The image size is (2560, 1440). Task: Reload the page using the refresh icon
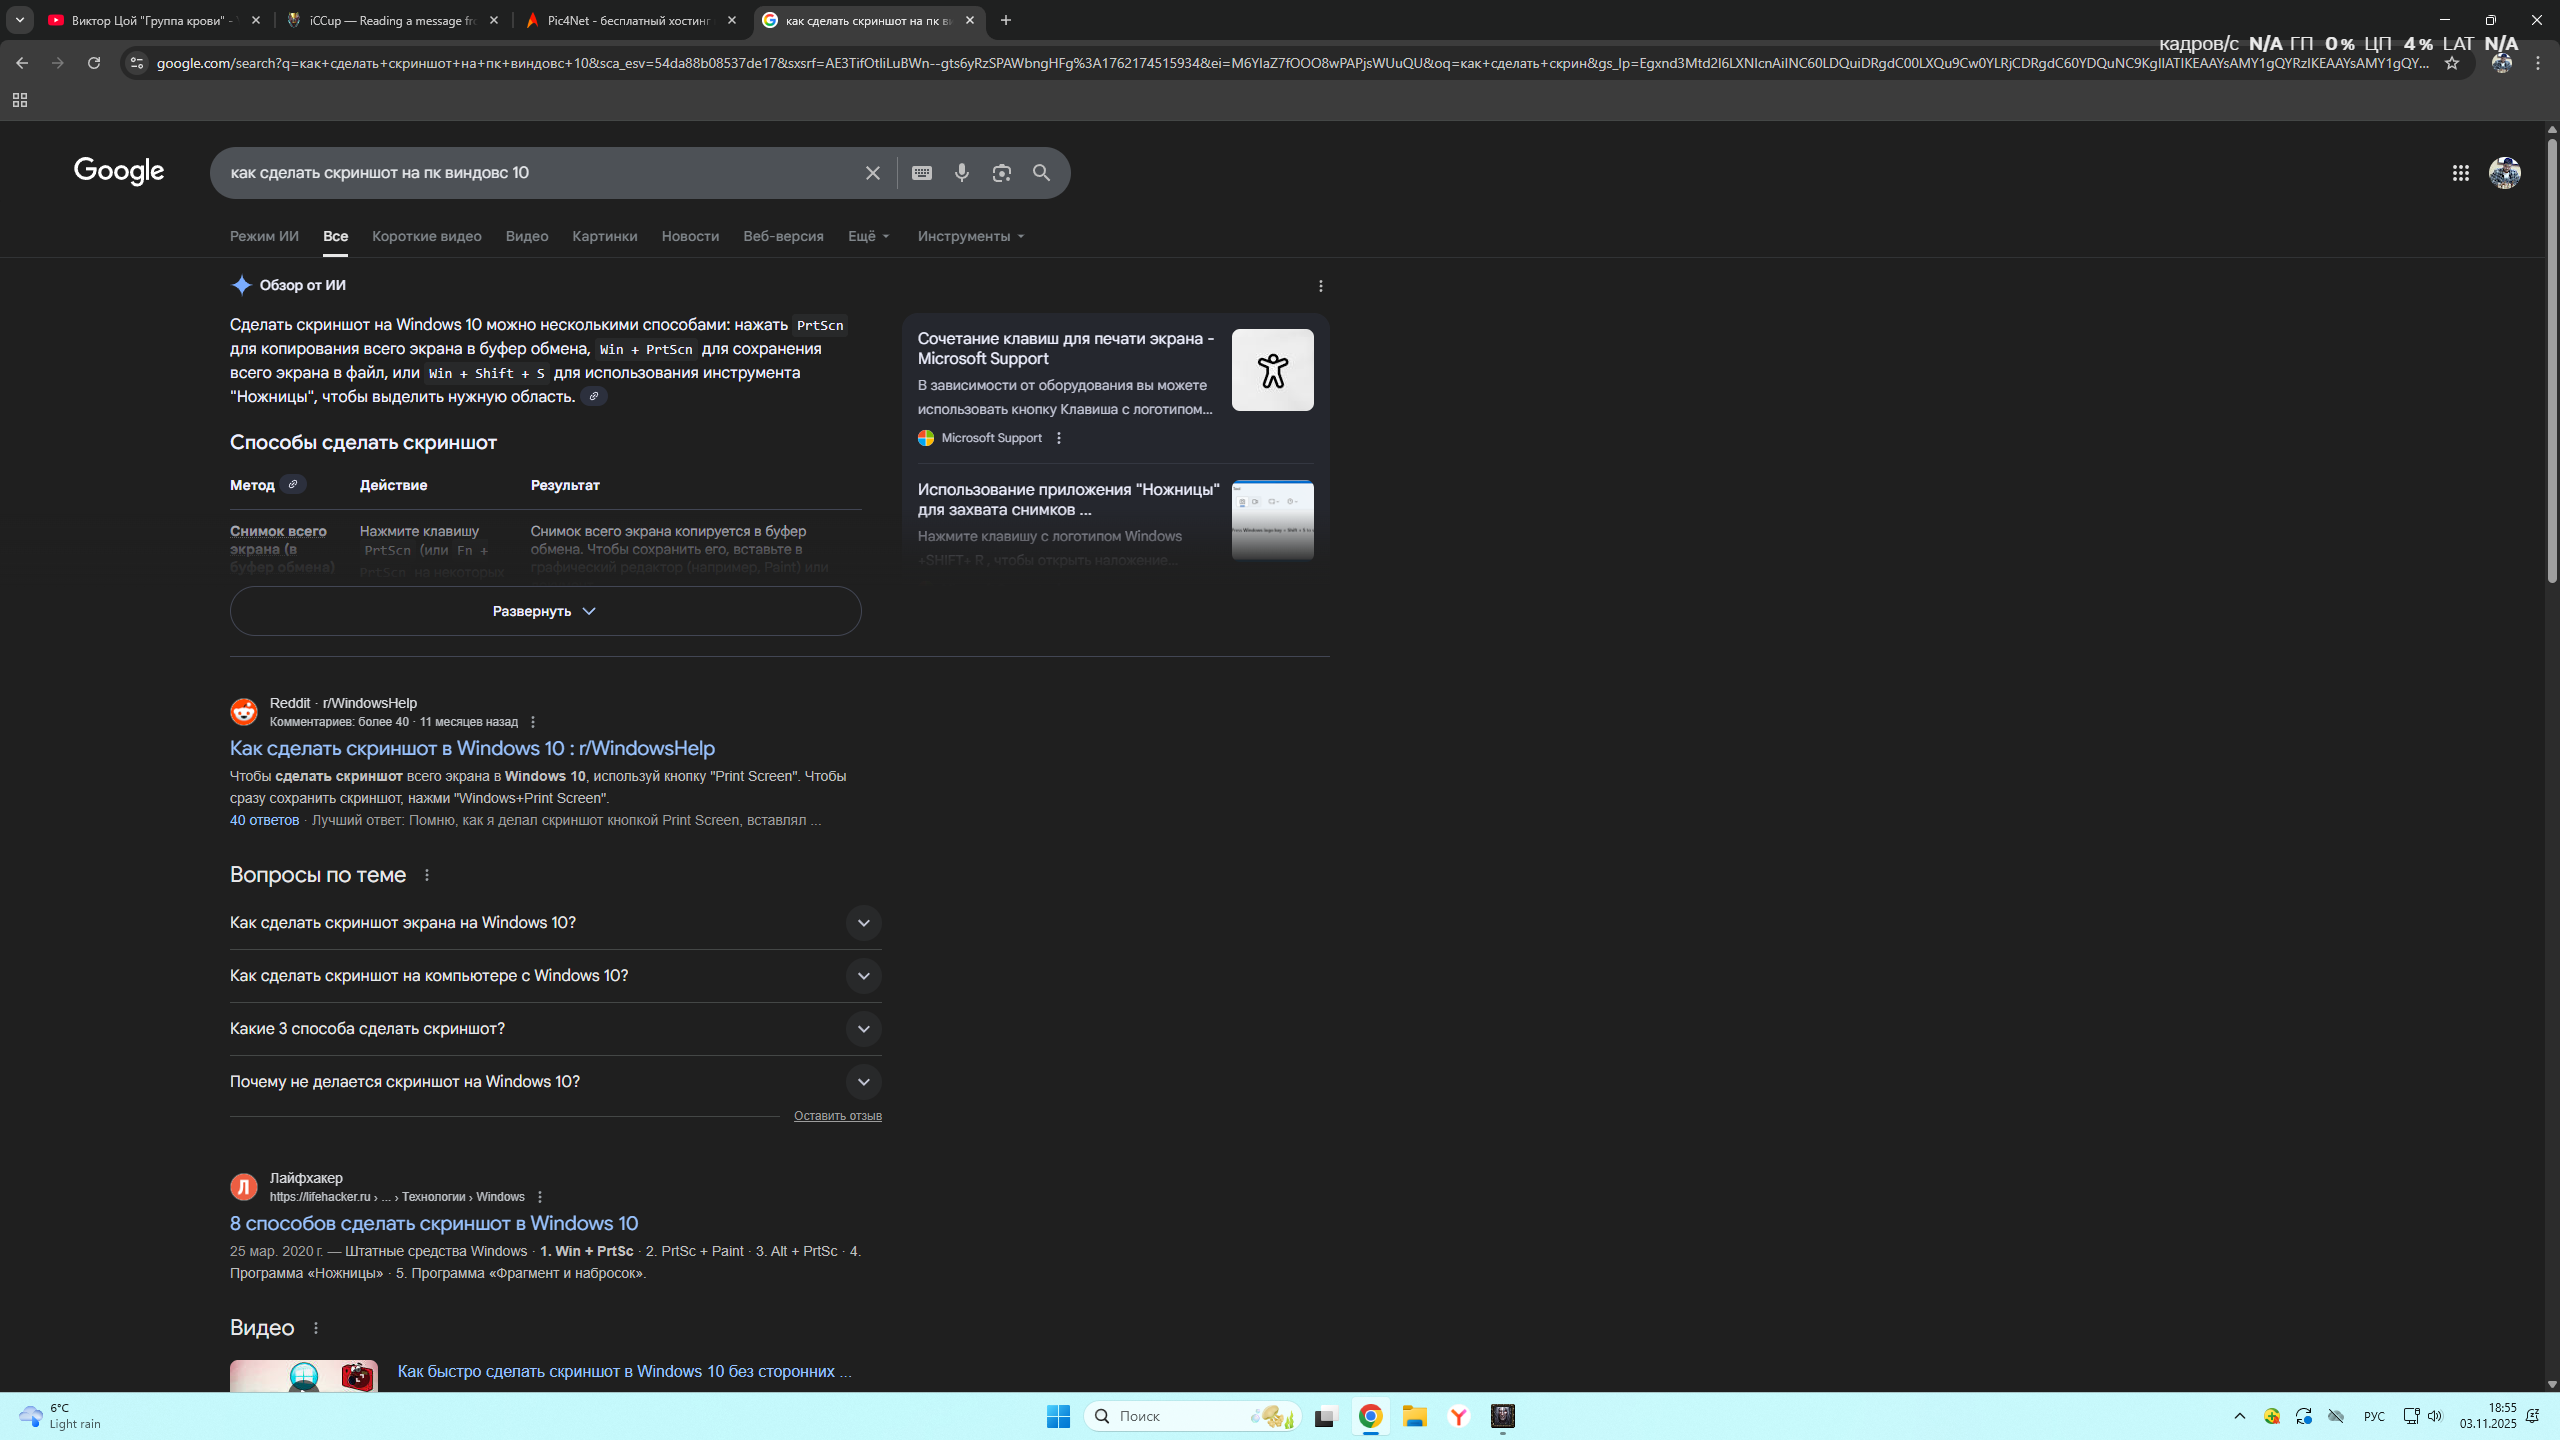click(x=94, y=63)
